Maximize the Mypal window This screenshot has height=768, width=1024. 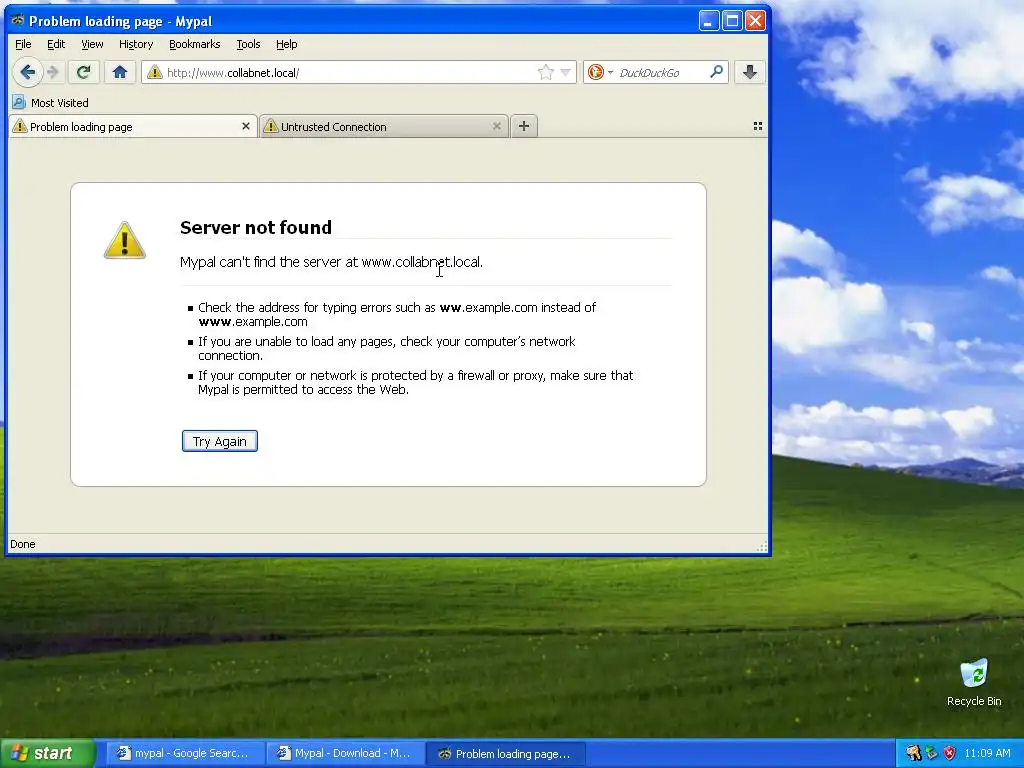click(x=732, y=21)
